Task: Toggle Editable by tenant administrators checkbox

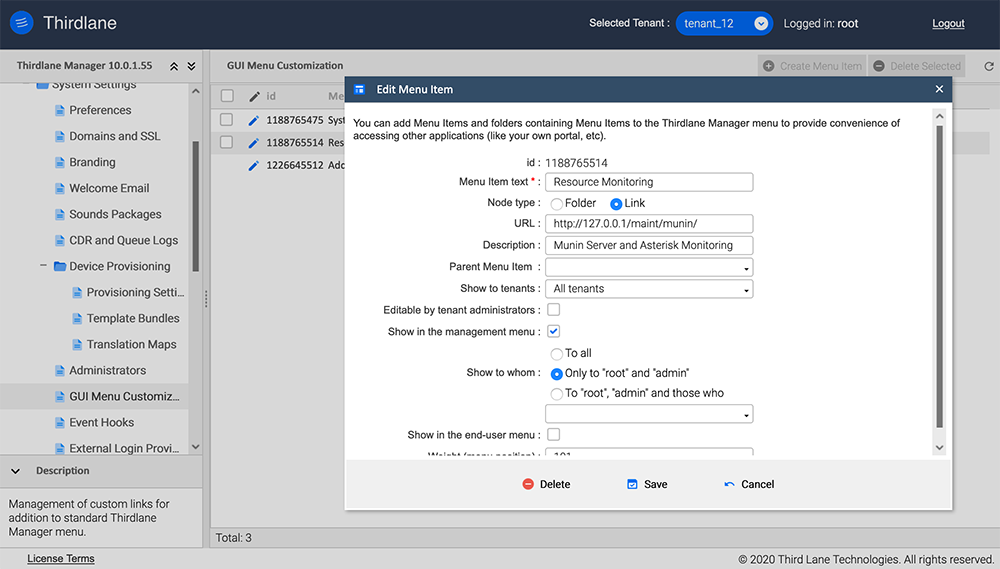Action: 554,309
